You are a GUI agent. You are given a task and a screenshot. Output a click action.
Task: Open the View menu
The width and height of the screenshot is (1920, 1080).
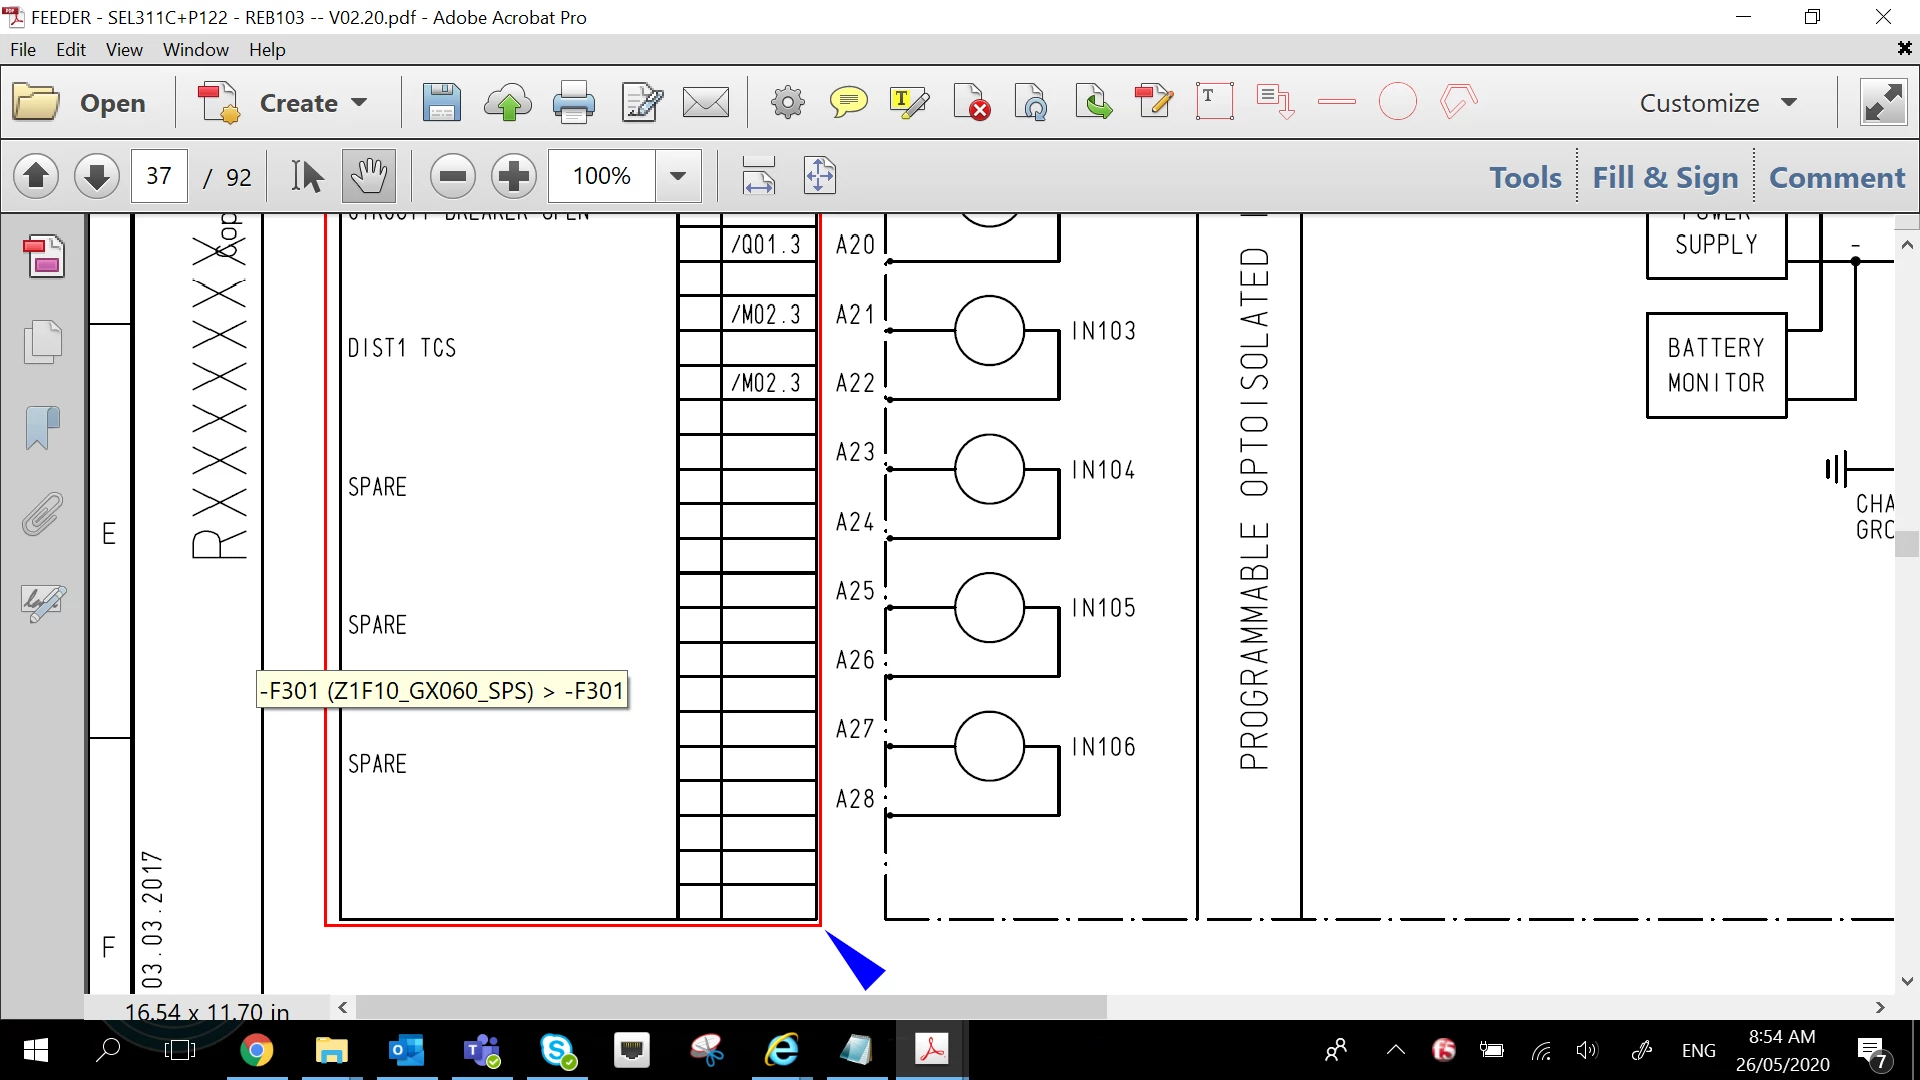tap(124, 50)
